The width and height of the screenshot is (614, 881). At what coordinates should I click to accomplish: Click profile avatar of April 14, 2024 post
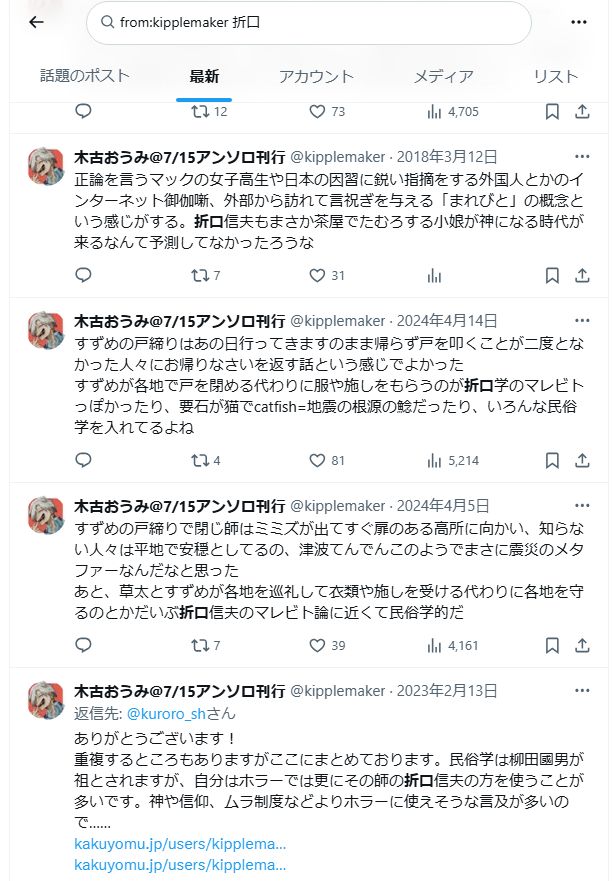(46, 331)
